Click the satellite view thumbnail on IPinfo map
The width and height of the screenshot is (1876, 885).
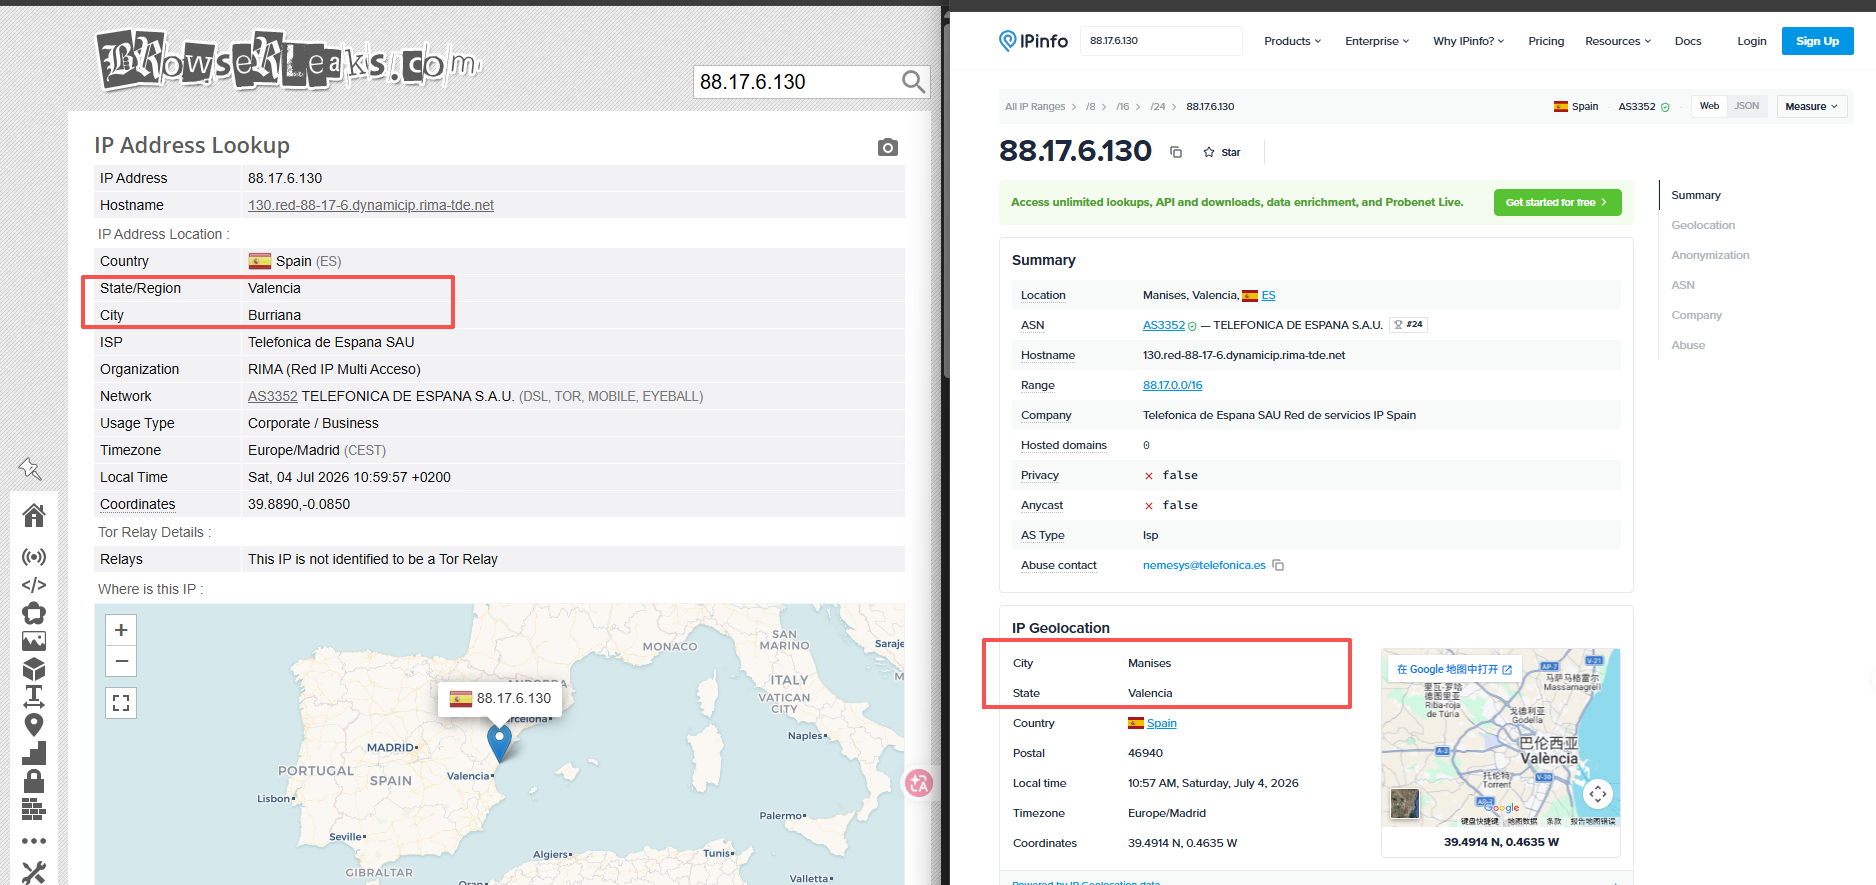pos(1405,803)
